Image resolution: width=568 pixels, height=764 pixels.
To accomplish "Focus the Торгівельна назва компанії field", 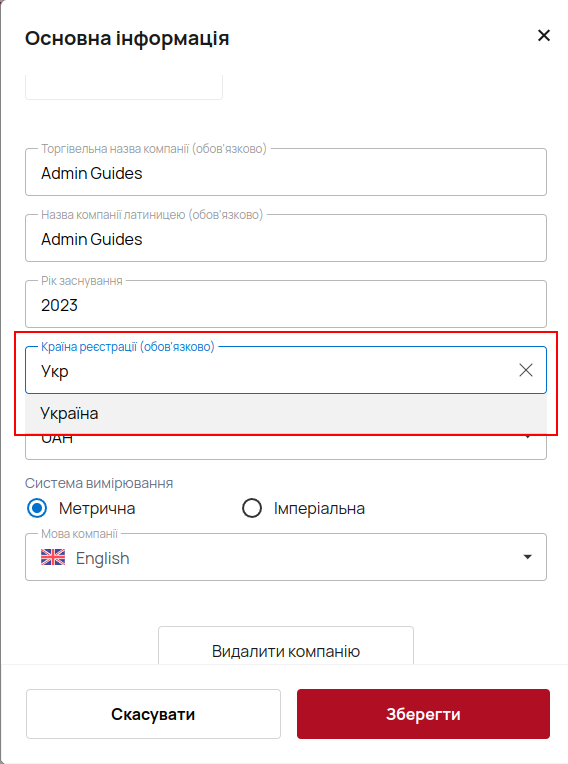I will pyautogui.click(x=286, y=172).
